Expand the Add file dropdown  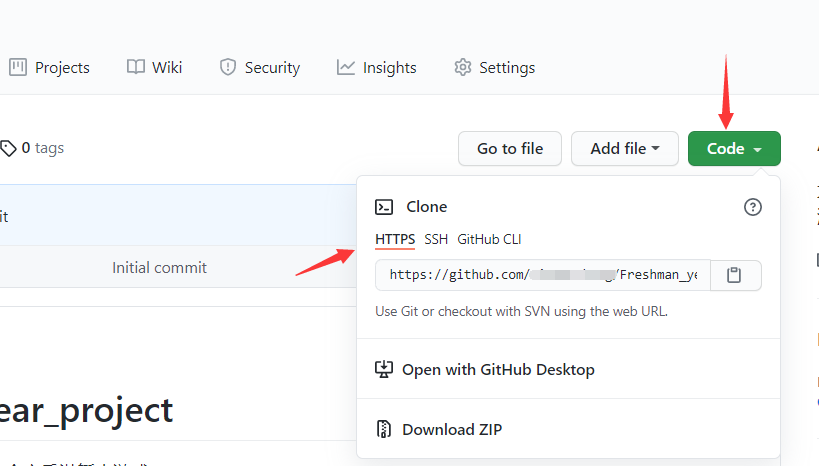point(625,148)
